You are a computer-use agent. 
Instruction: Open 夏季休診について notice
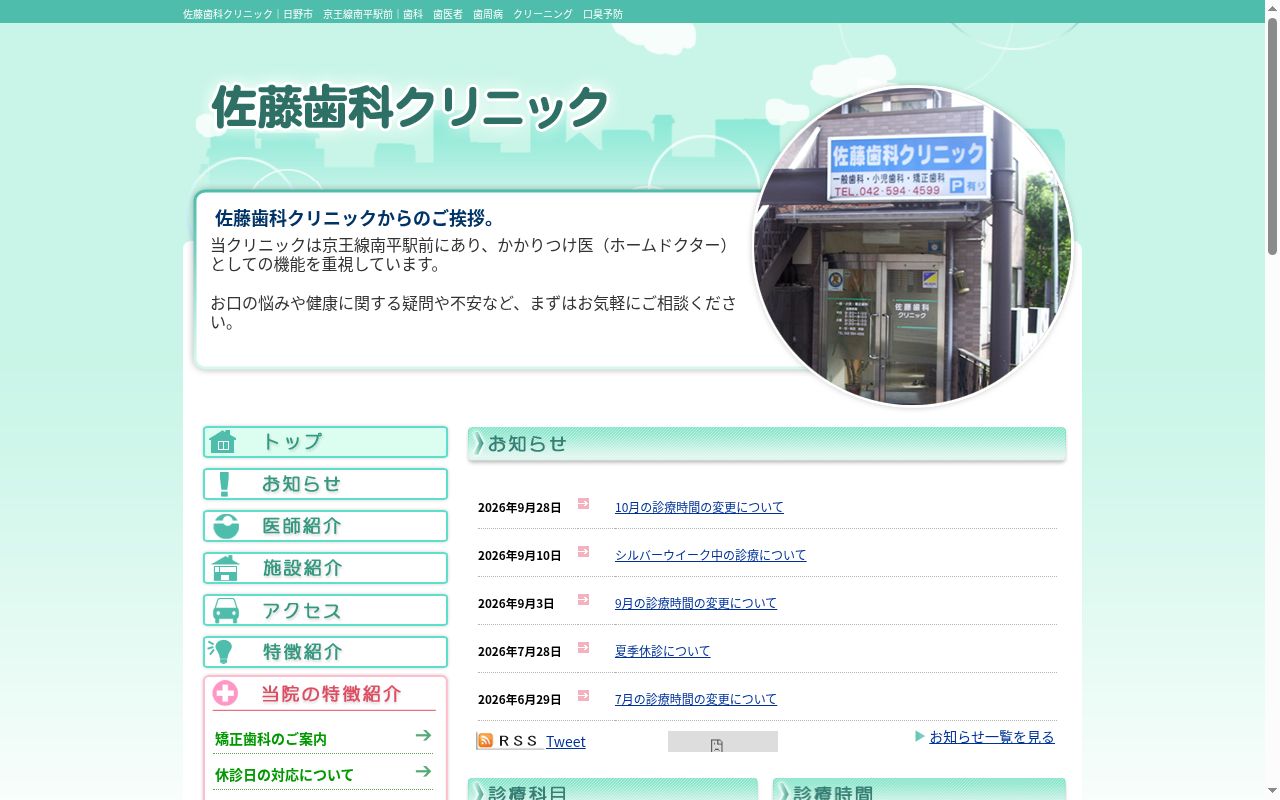pos(662,651)
